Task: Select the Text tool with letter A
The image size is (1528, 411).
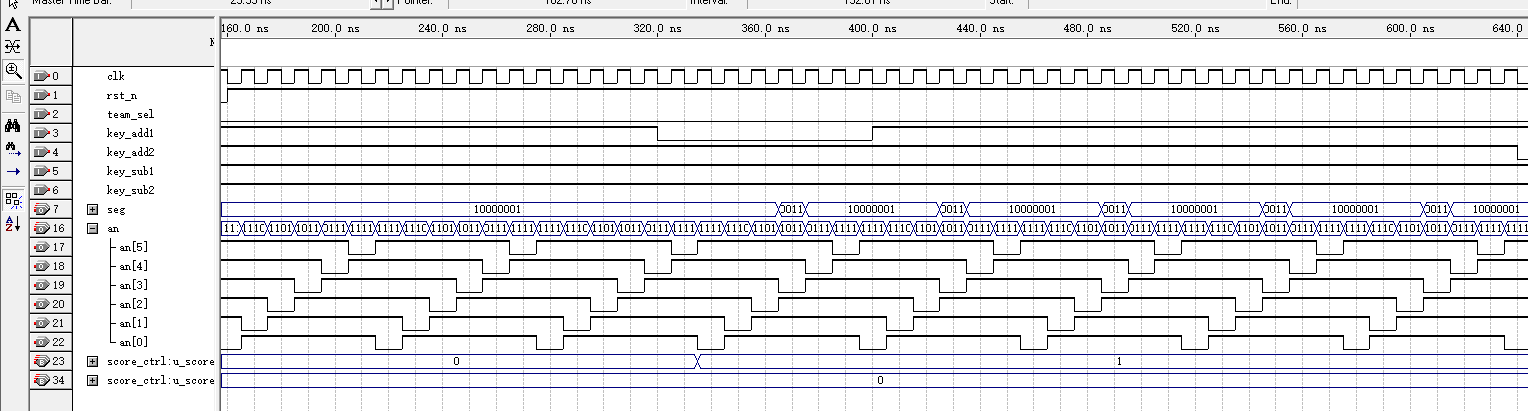Action: pyautogui.click(x=13, y=24)
